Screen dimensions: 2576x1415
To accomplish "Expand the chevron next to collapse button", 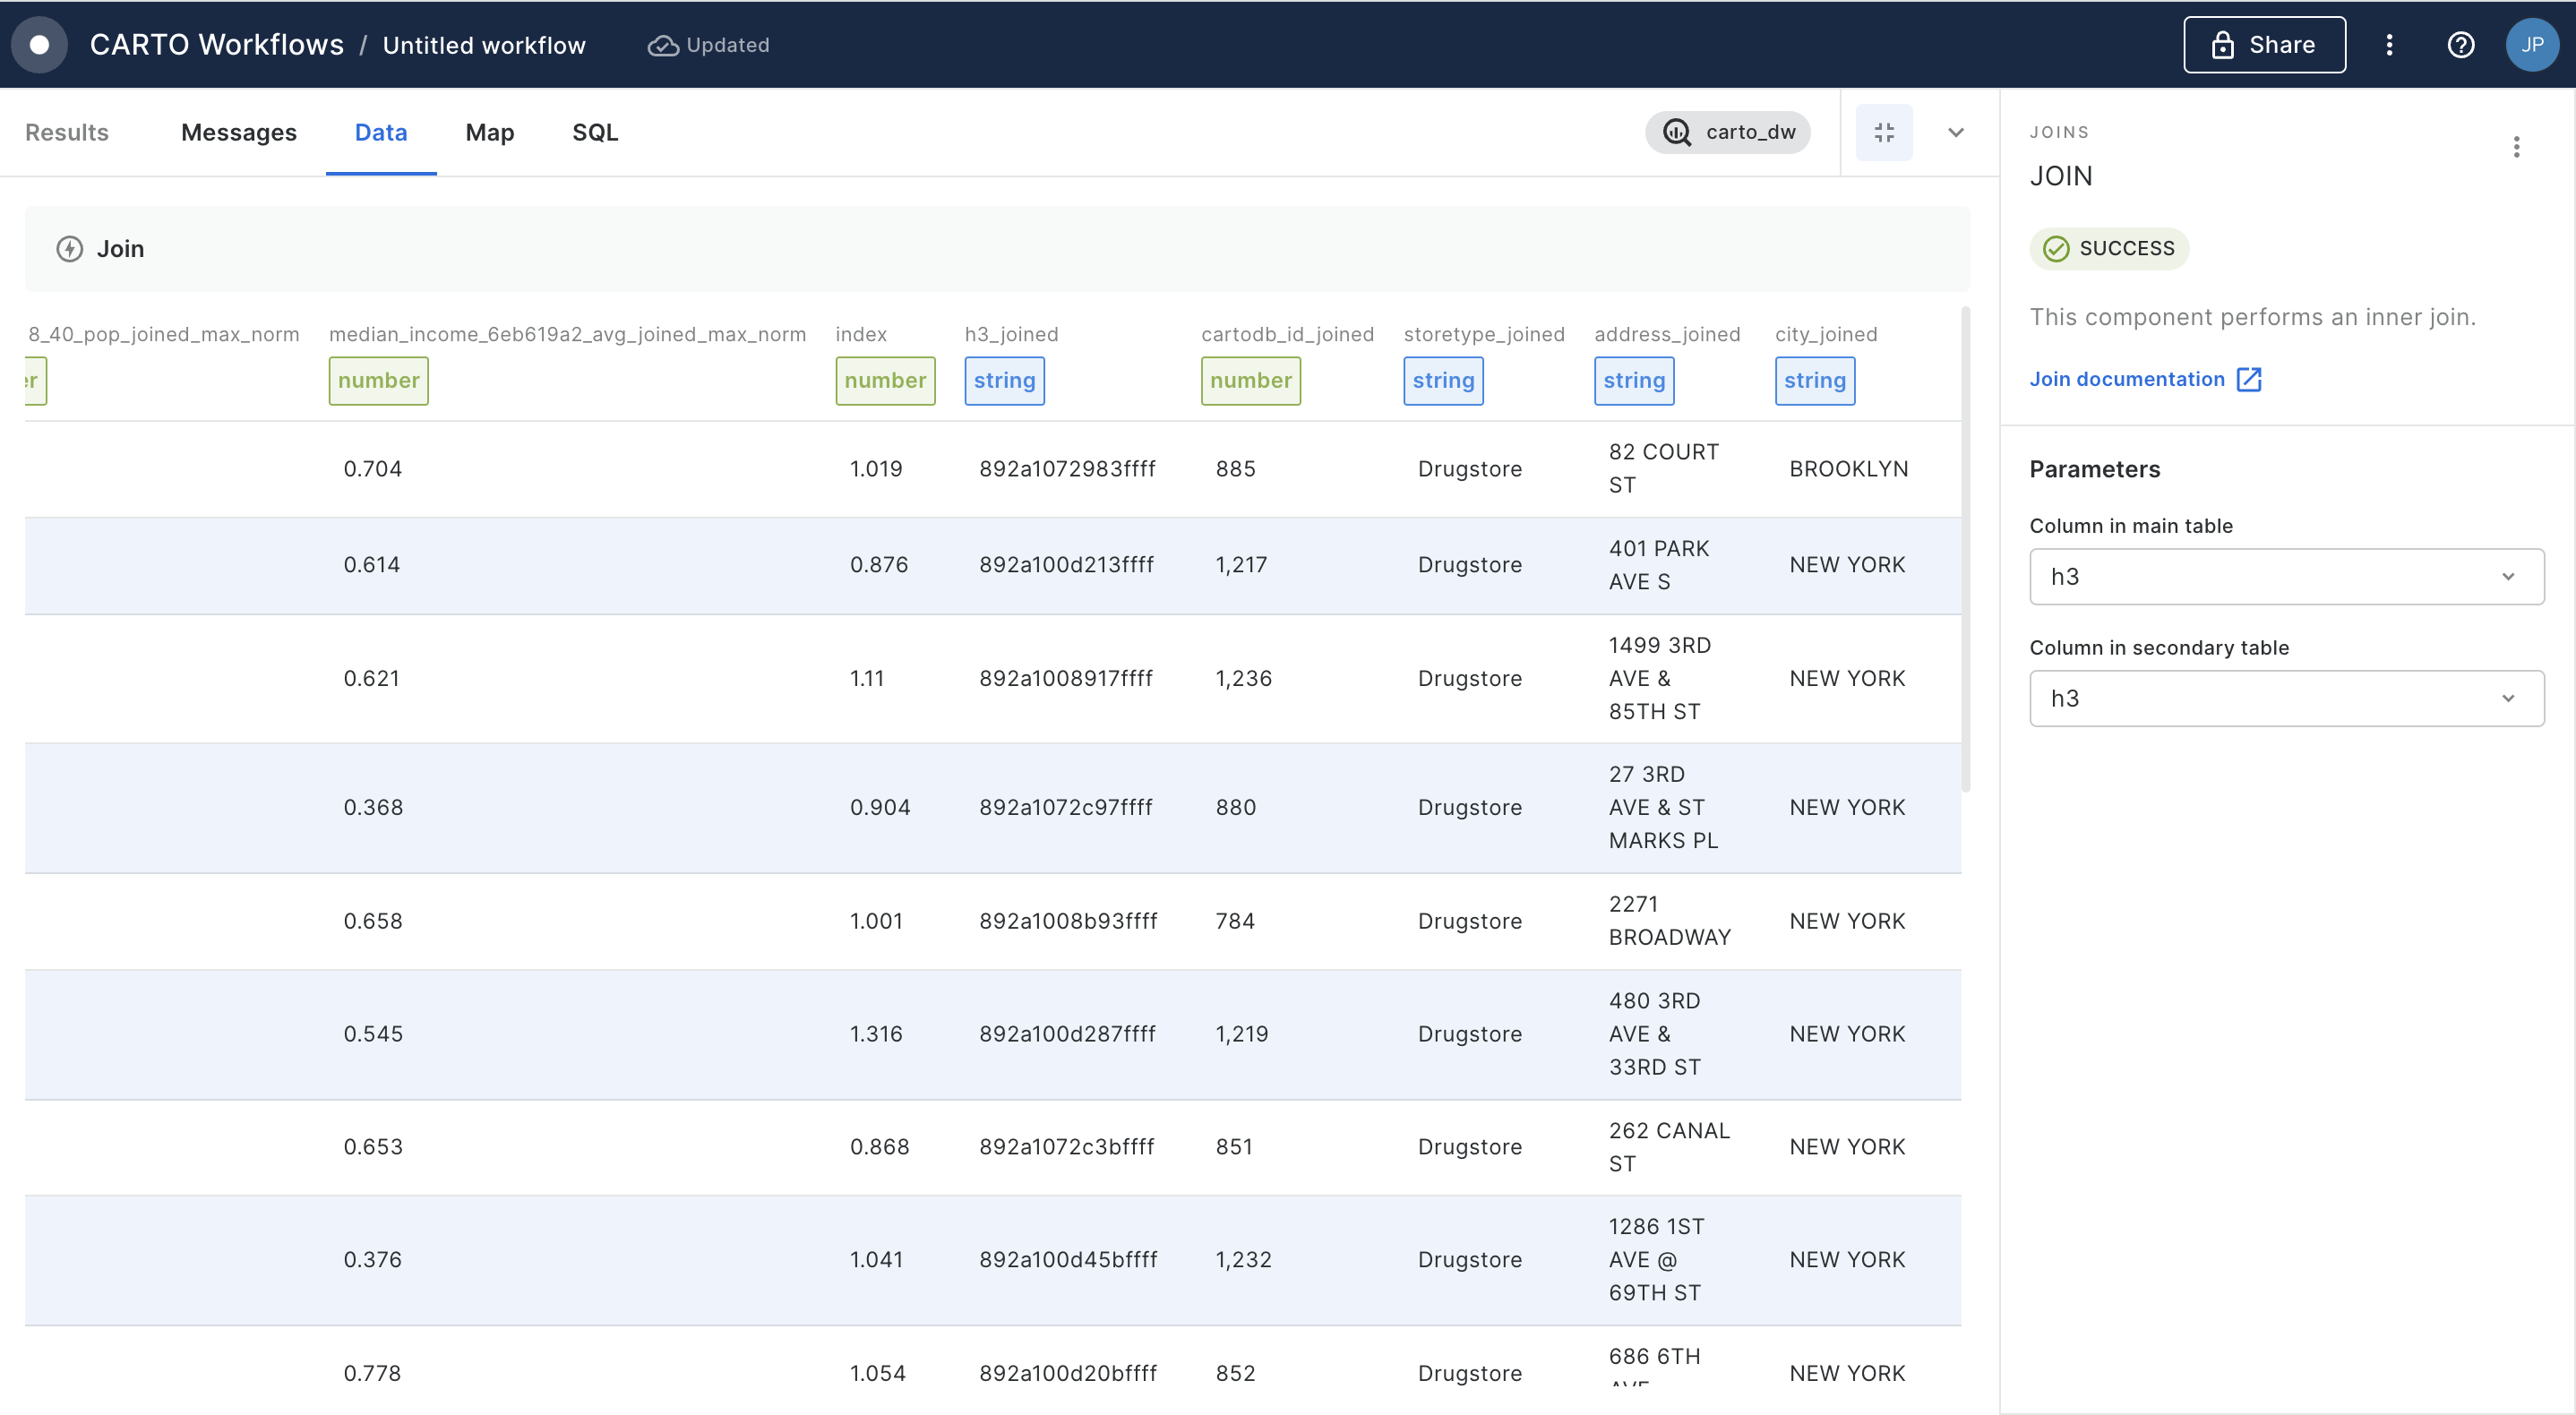I will [x=1955, y=132].
